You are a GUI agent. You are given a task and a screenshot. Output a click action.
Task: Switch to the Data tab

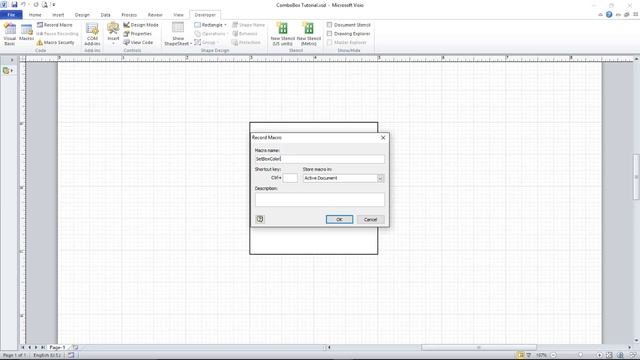105,15
